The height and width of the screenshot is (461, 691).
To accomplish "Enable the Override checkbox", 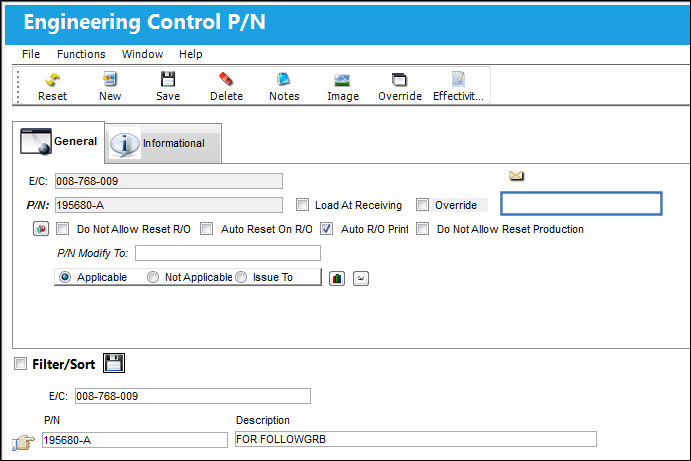I will [422, 204].
